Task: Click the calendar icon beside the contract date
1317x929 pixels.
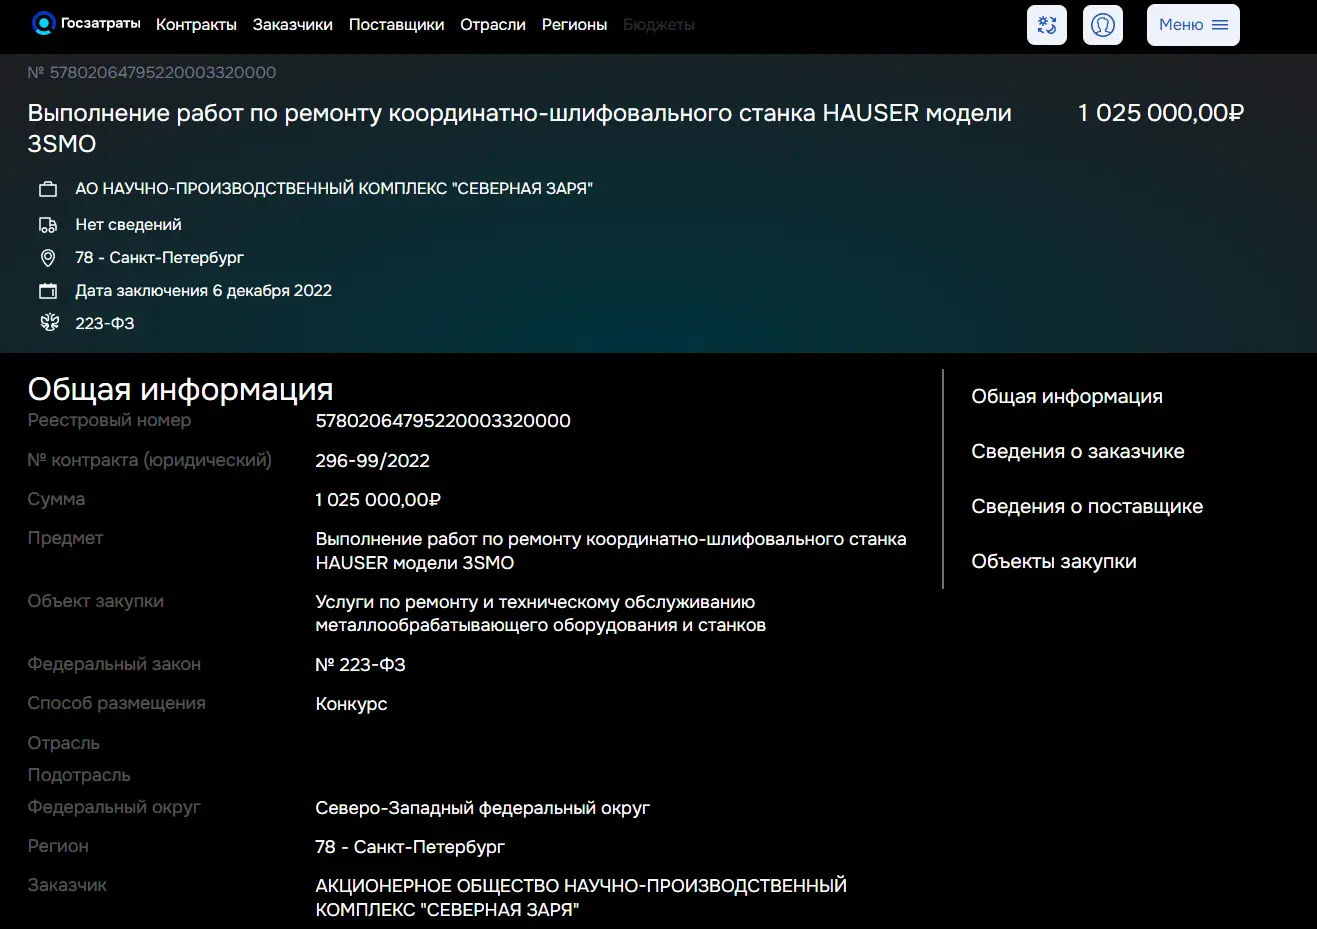Action: [48, 291]
